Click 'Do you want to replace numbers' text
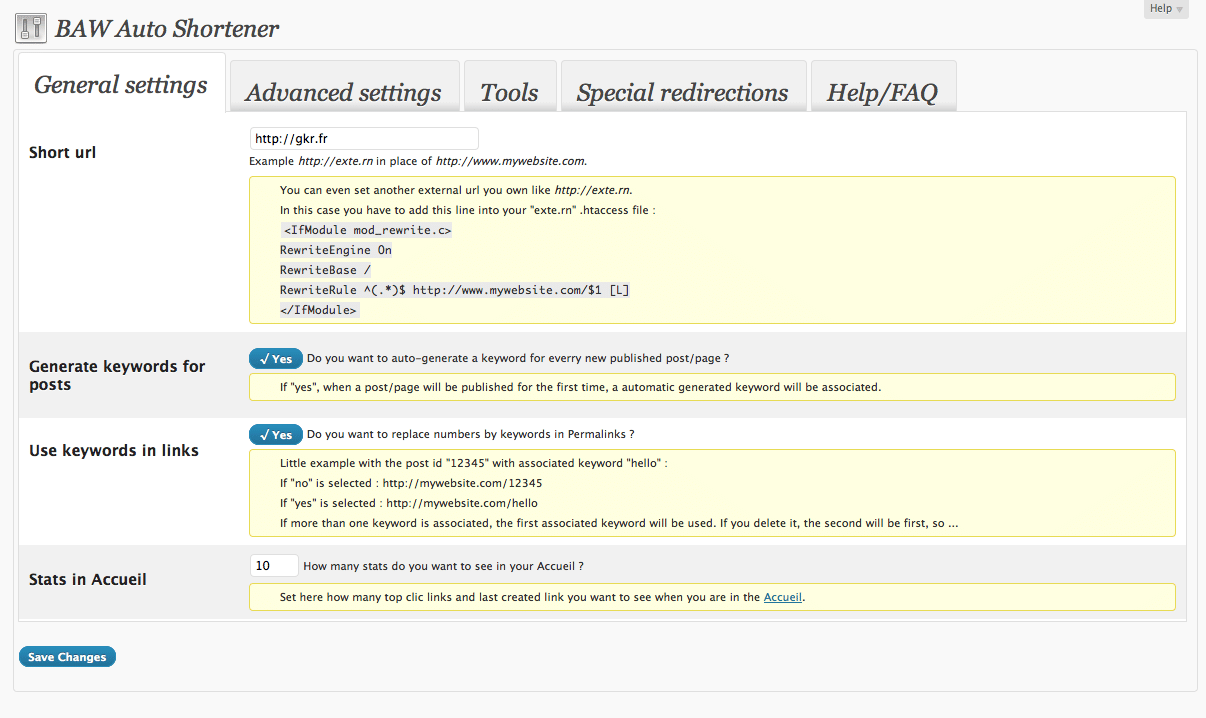1206x718 pixels. point(471,434)
